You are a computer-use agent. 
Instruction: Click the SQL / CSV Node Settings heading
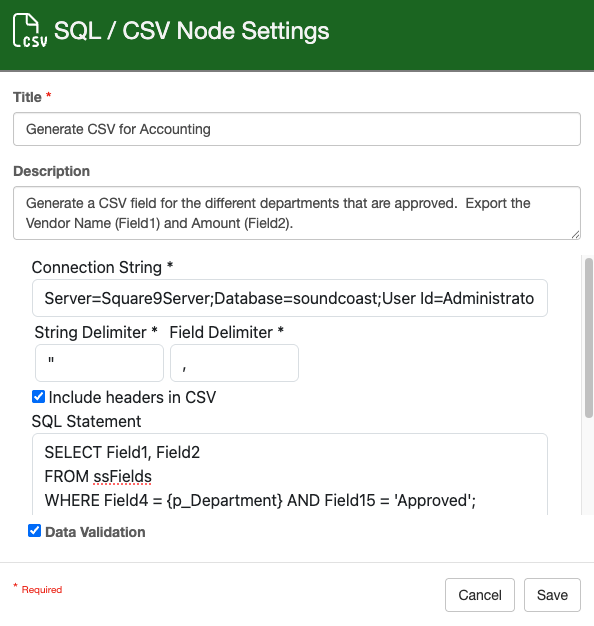point(192,31)
